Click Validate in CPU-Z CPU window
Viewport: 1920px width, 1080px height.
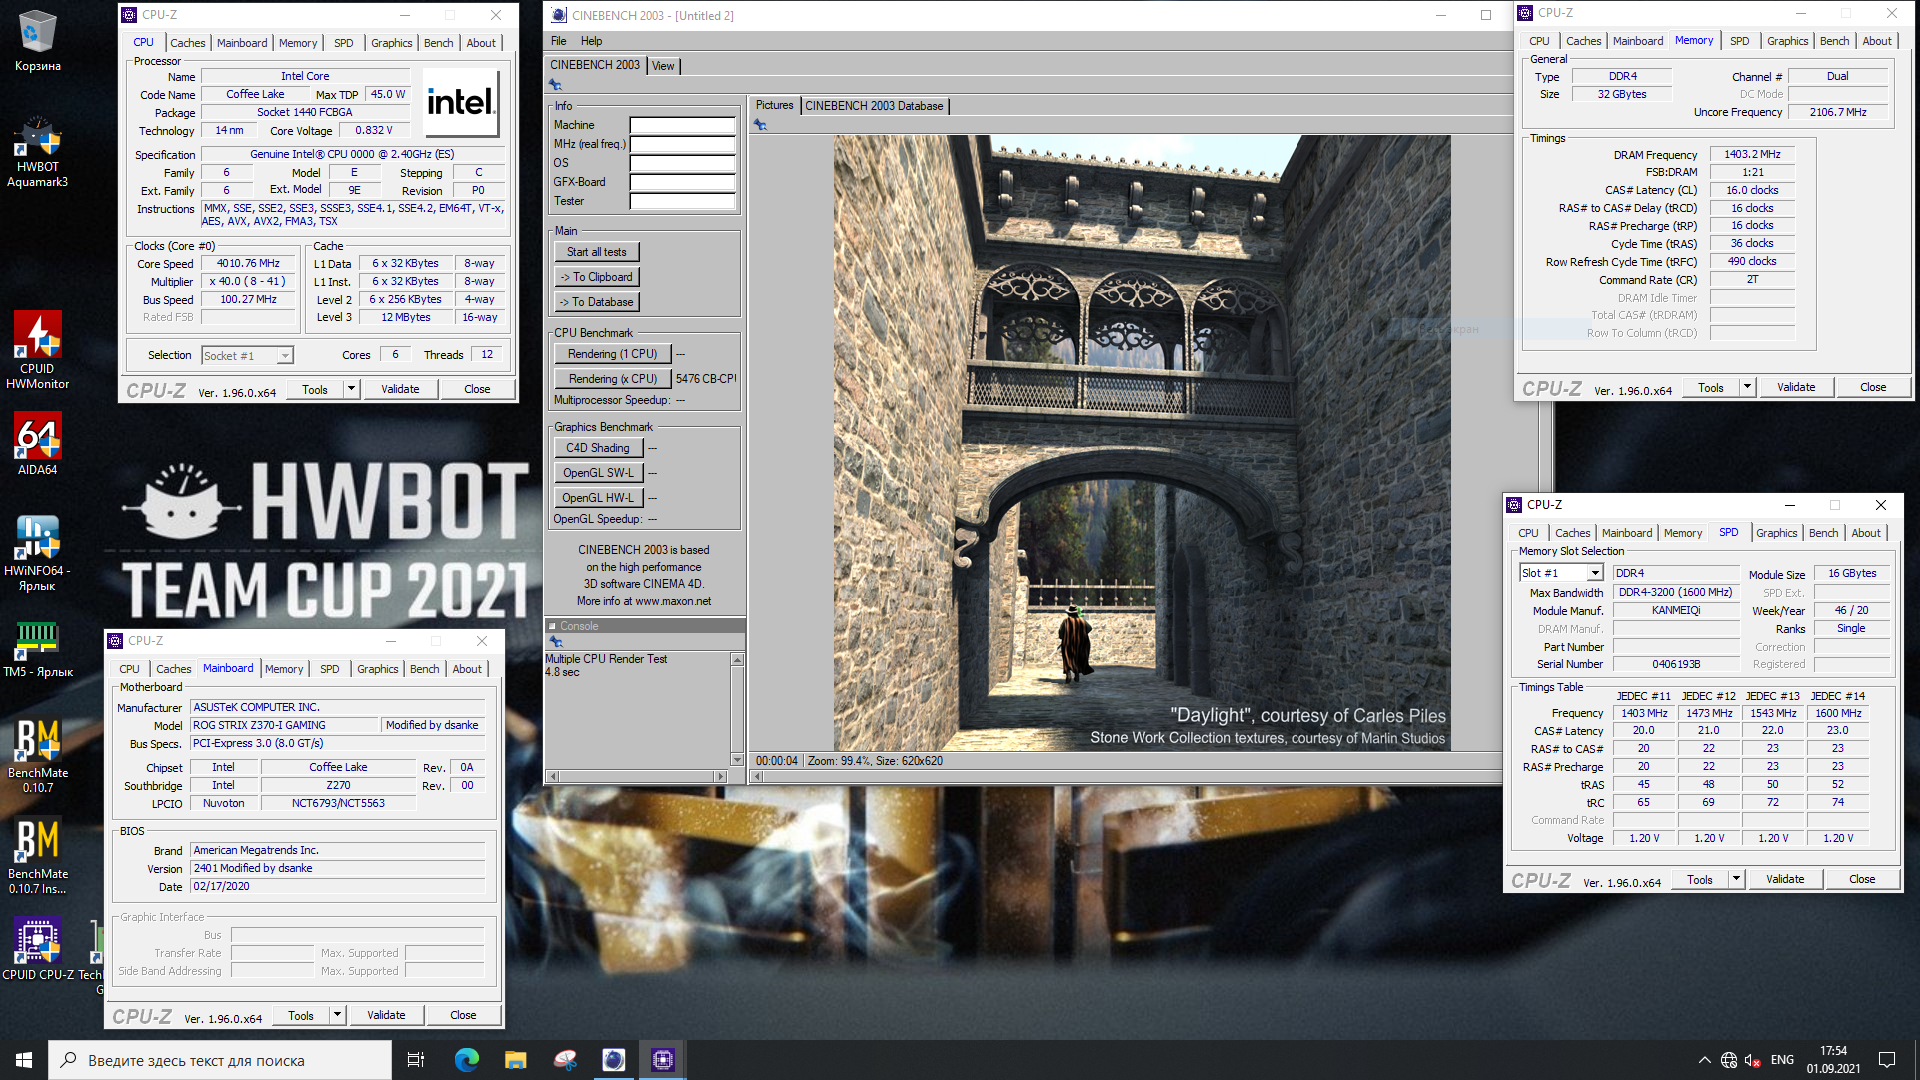coord(400,389)
